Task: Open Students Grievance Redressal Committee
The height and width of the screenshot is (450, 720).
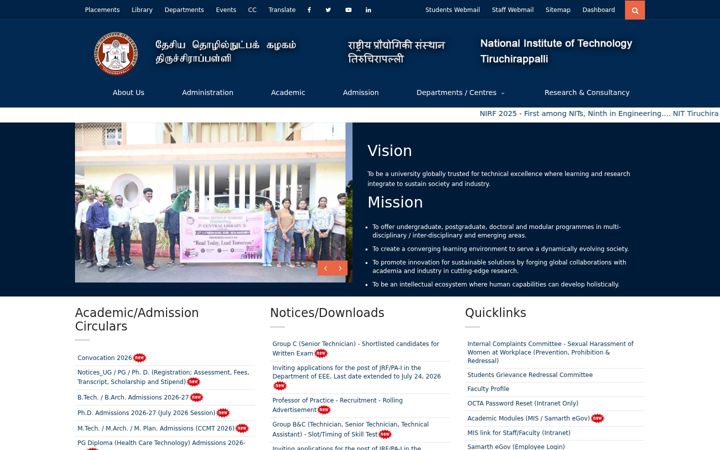Action: tap(530, 375)
